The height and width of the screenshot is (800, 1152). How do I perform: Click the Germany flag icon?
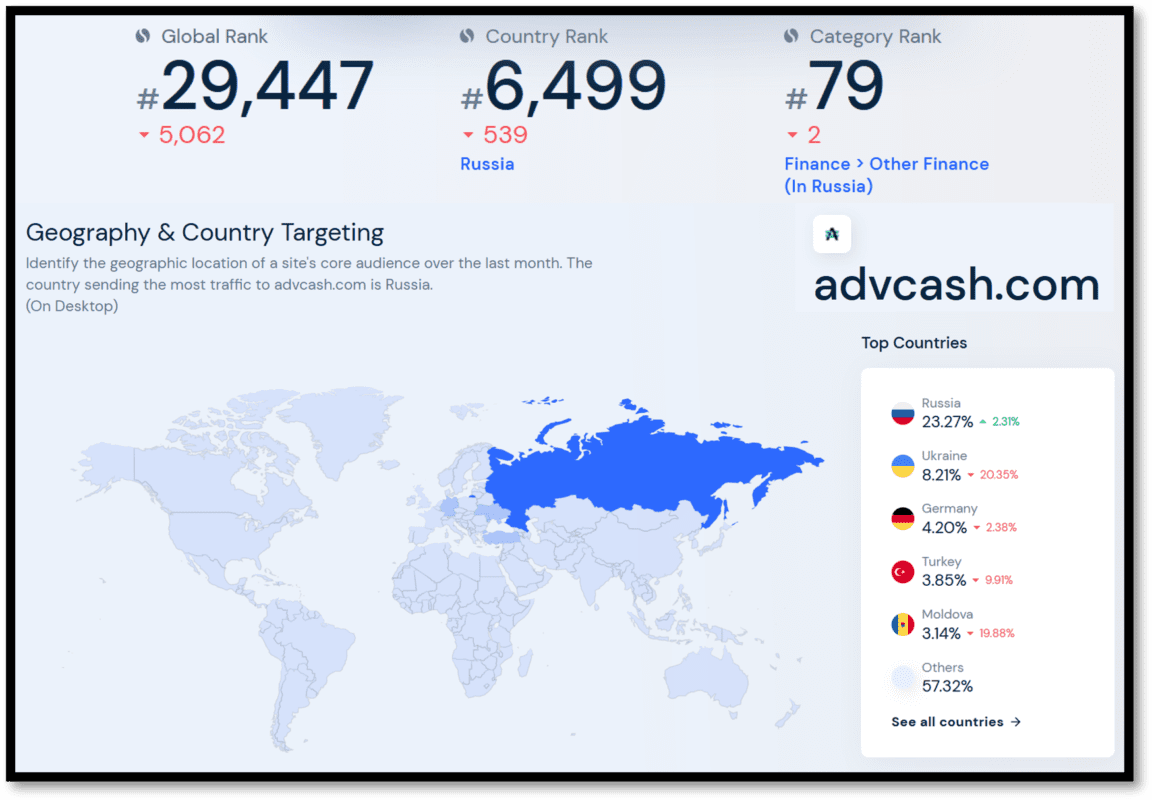[902, 519]
